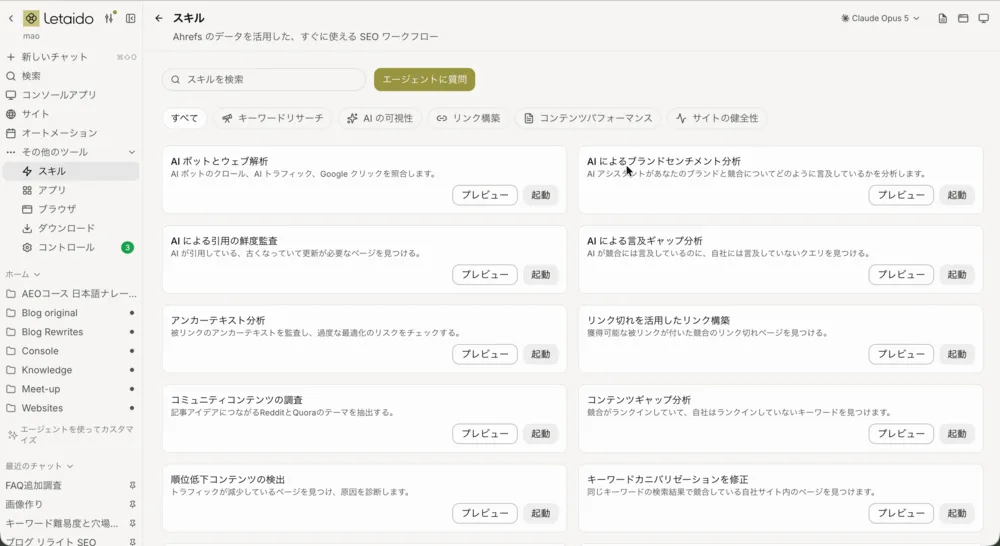The height and width of the screenshot is (546, 1000).
Task: Open the Meet-up folder
Action: 71,389
